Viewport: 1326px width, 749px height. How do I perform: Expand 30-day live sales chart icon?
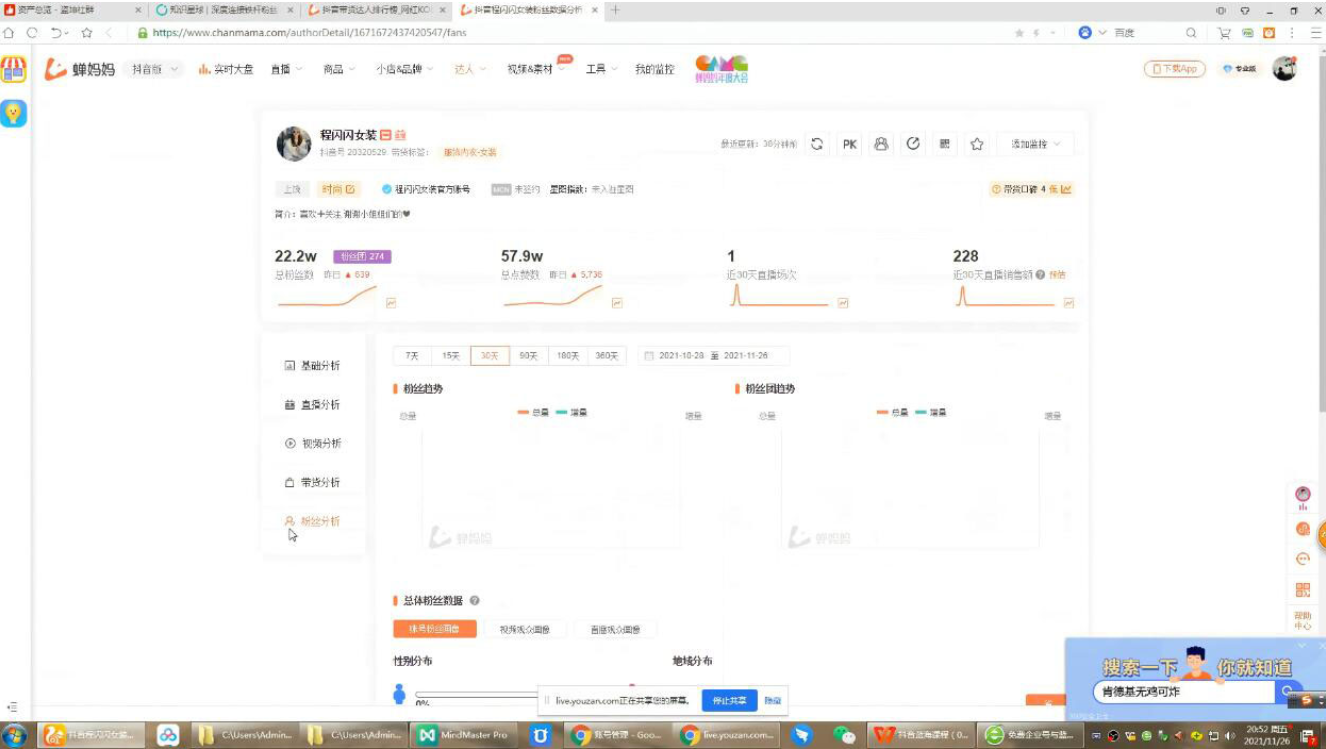pyautogui.click(x=1069, y=302)
